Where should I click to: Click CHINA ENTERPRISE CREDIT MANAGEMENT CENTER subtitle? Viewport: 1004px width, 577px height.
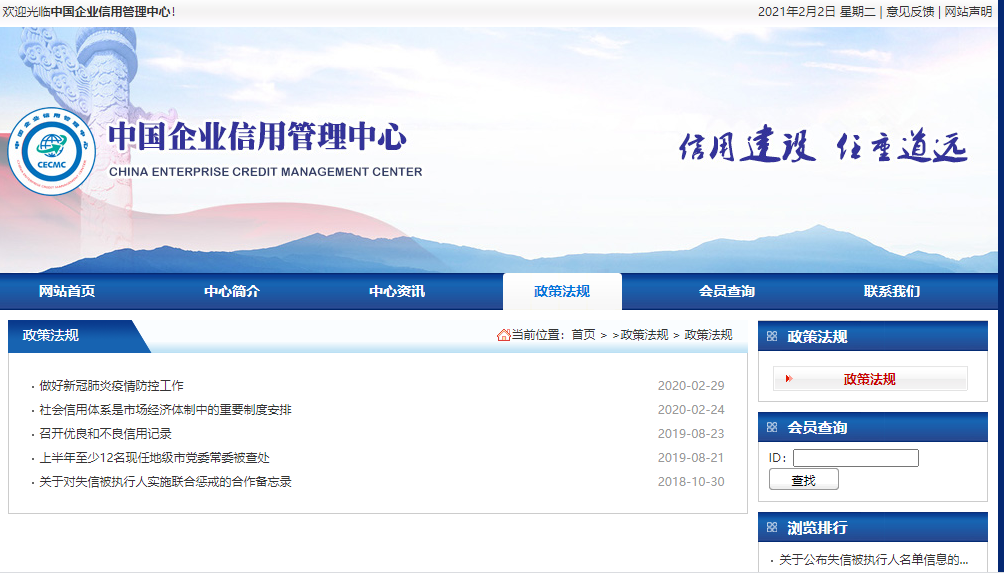pos(266,172)
